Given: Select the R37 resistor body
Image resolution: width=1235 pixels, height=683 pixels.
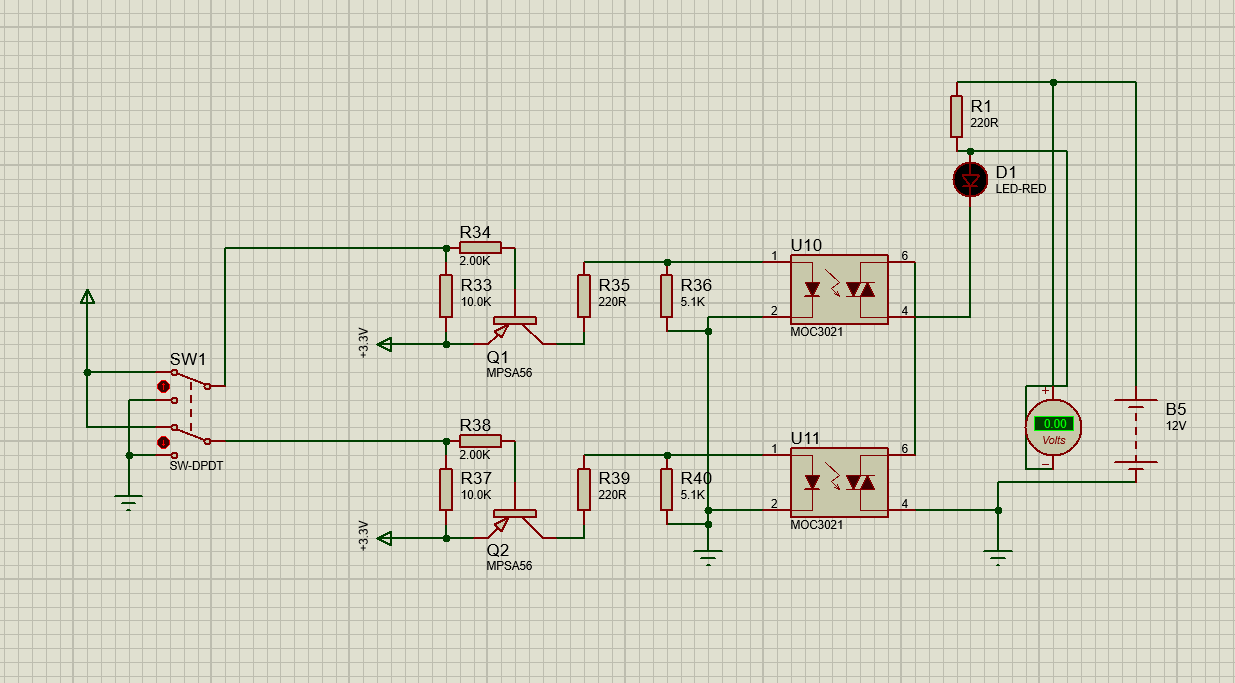Looking at the screenshot, I should [446, 489].
